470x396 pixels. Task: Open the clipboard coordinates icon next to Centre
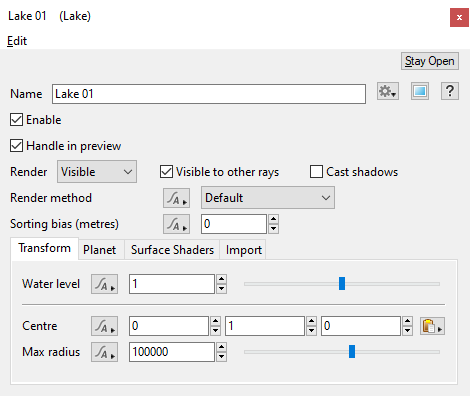(432, 326)
